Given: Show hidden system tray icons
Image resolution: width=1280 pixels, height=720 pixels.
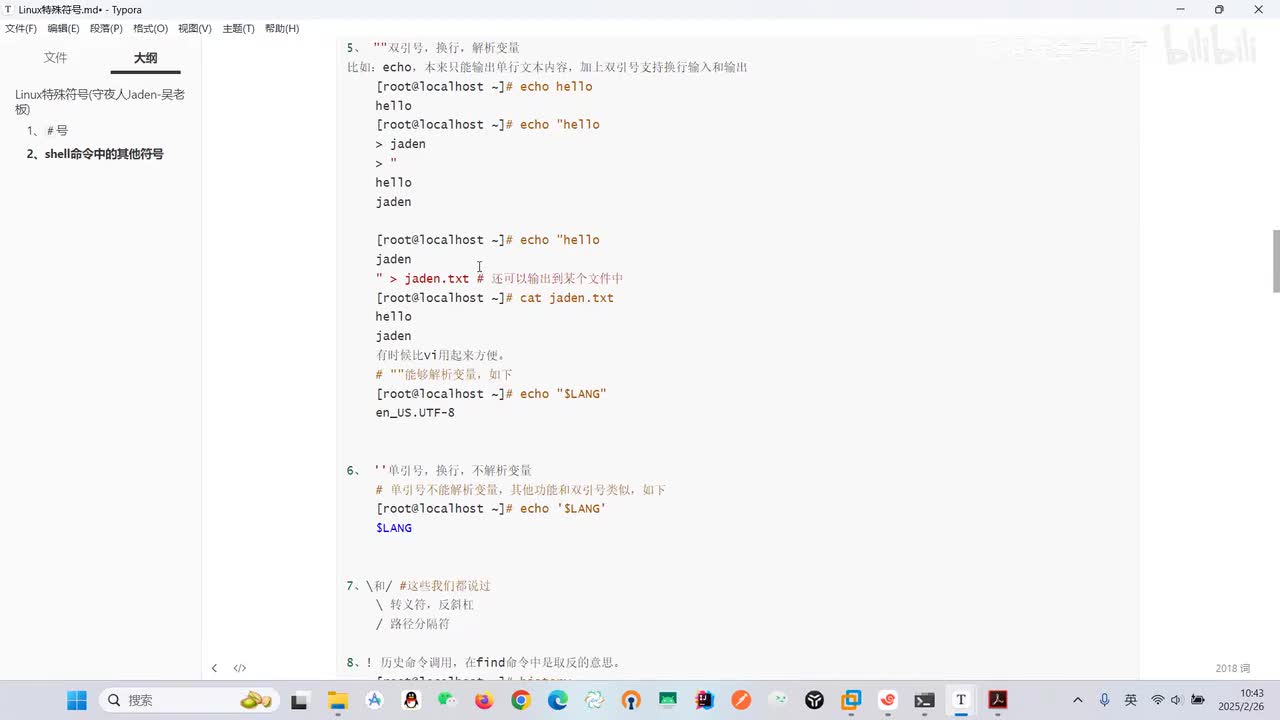Looking at the screenshot, I should coord(1077,700).
